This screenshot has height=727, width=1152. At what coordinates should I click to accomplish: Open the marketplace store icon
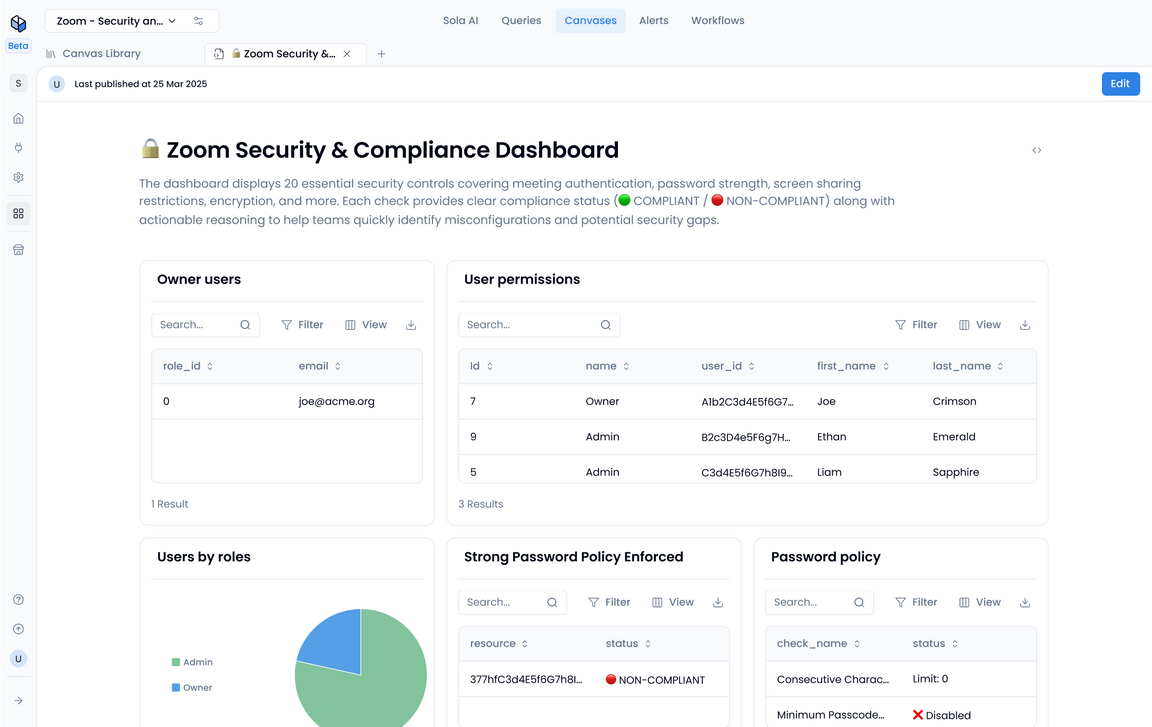pyautogui.click(x=18, y=250)
